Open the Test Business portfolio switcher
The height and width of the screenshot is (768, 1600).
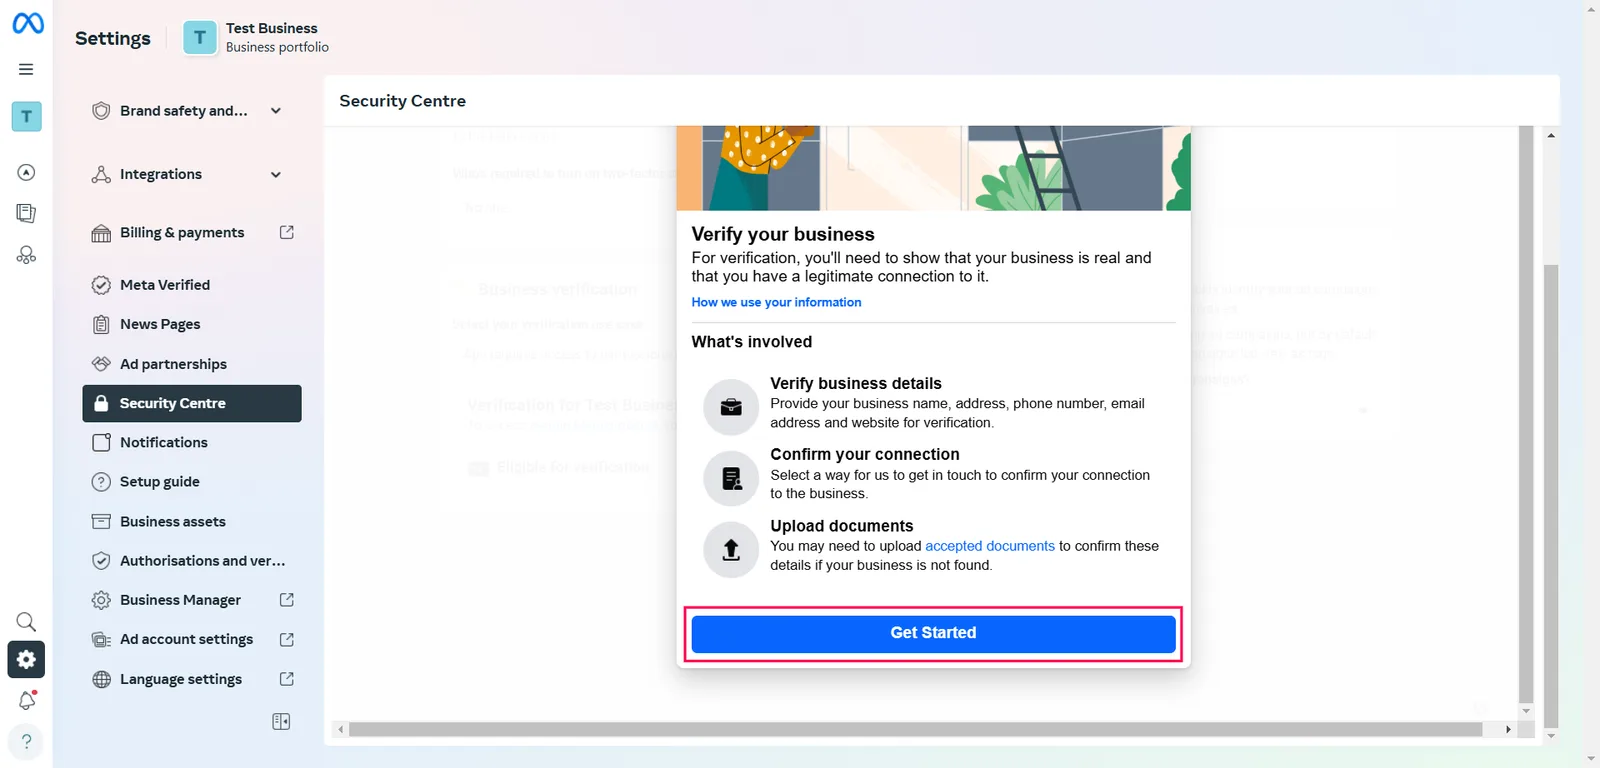256,38
